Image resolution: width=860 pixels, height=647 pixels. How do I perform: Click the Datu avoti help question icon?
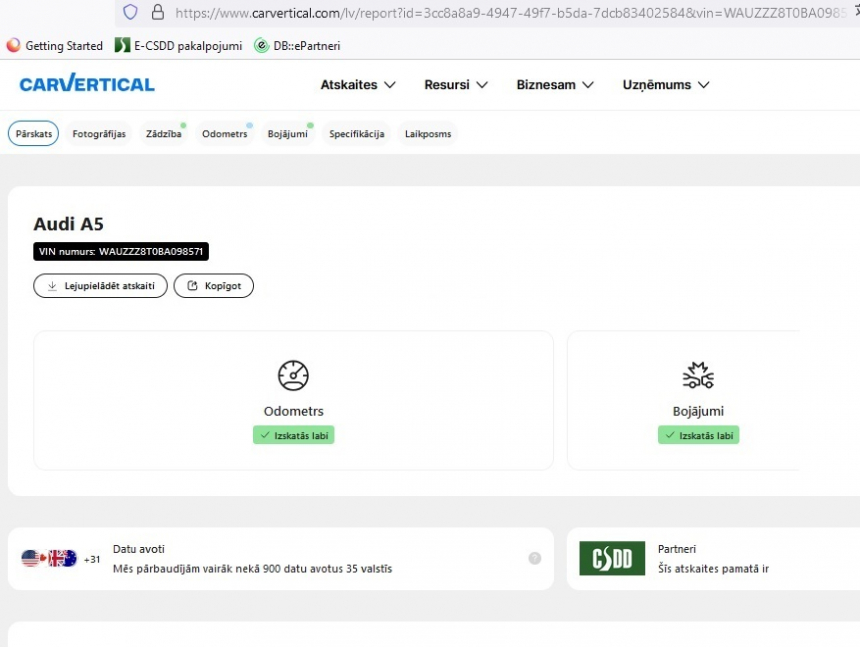coord(535,558)
